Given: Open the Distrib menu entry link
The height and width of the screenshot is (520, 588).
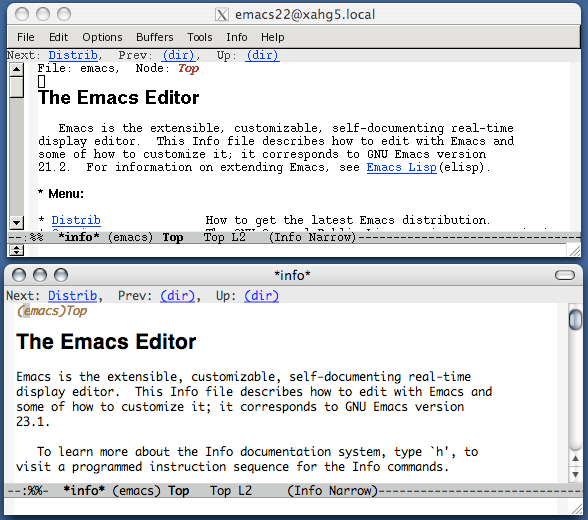Looking at the screenshot, I should (x=76, y=220).
